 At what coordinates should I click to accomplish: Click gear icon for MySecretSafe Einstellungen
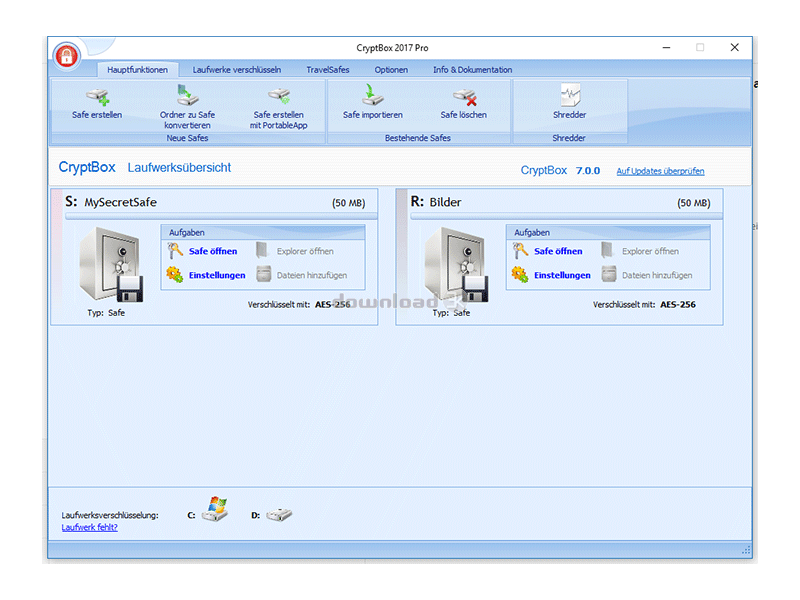click(174, 274)
